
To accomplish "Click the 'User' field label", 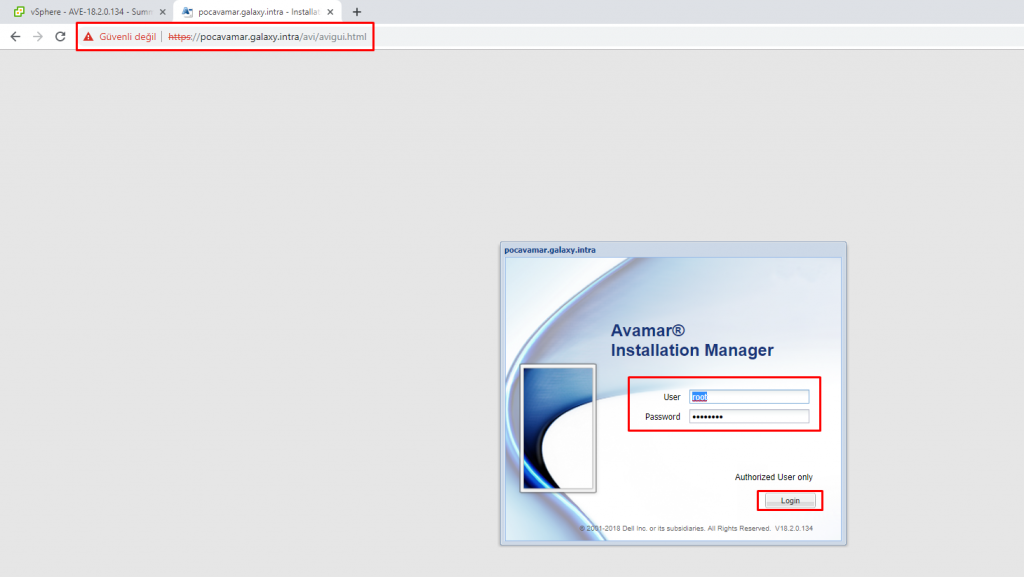I will 671,397.
